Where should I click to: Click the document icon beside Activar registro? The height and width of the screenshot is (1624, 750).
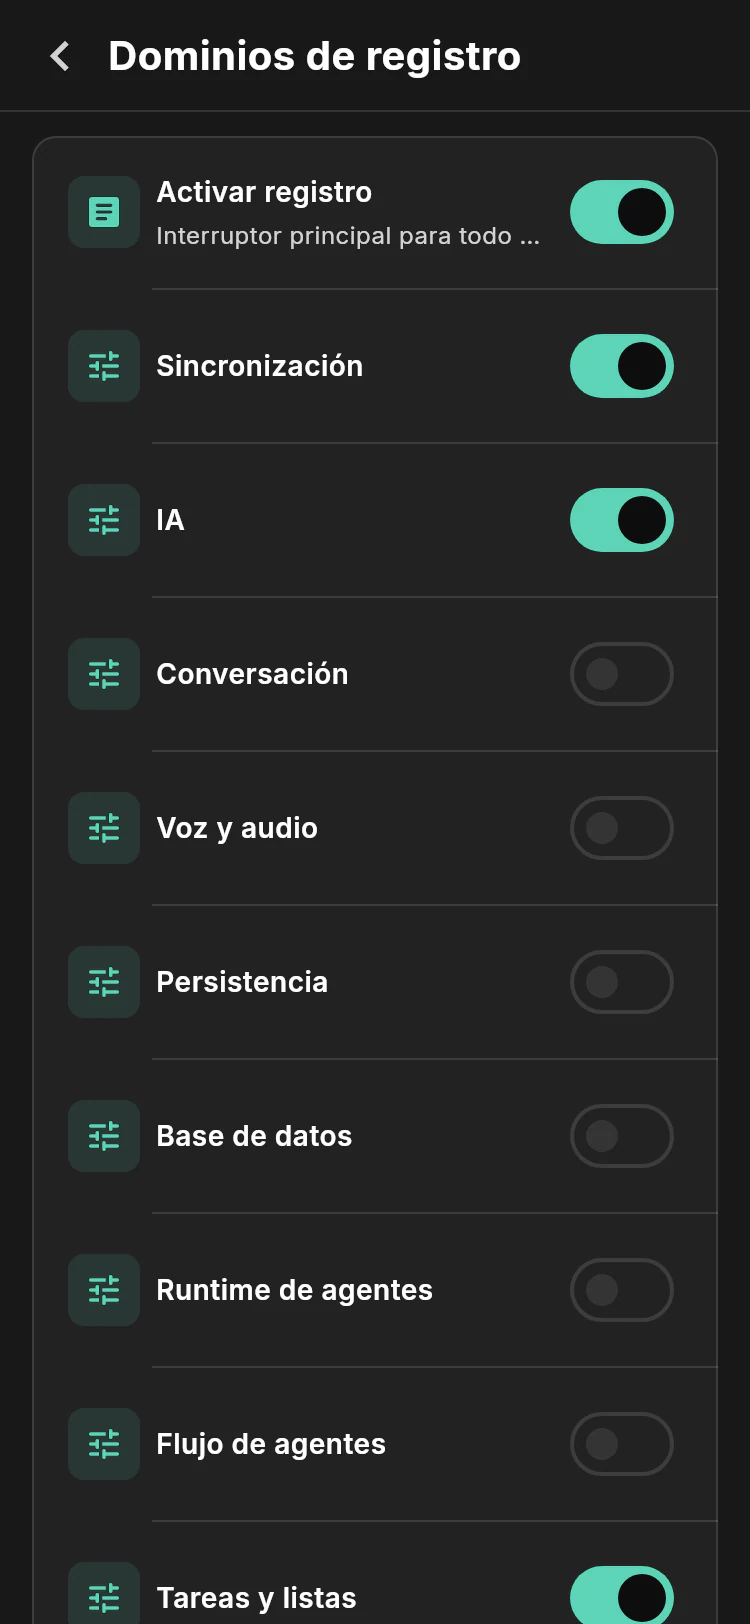[x=104, y=212]
